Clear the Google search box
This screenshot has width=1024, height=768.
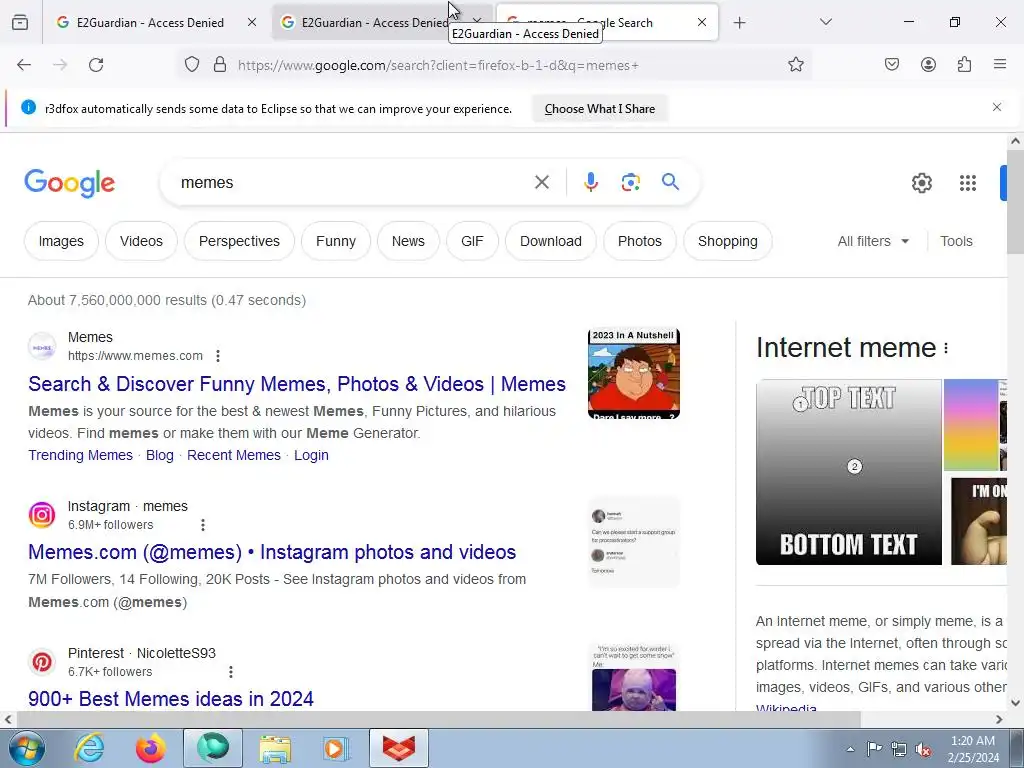click(541, 182)
